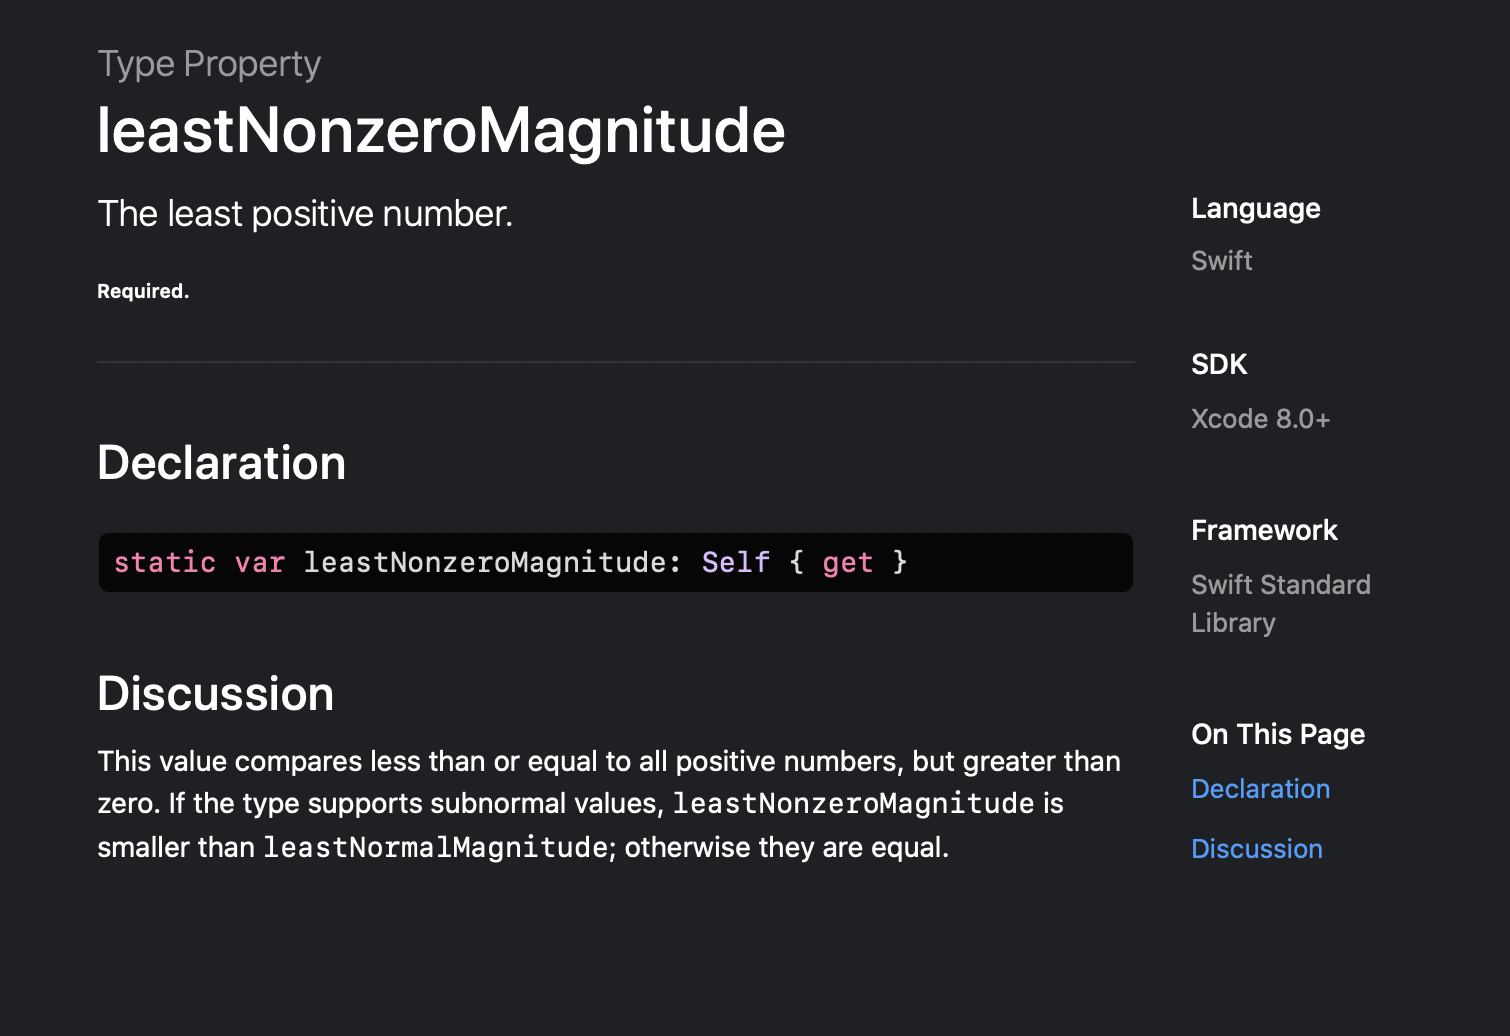This screenshot has width=1510, height=1036.
Task: Jump to Discussion via On This Page link
Action: click(x=1257, y=849)
